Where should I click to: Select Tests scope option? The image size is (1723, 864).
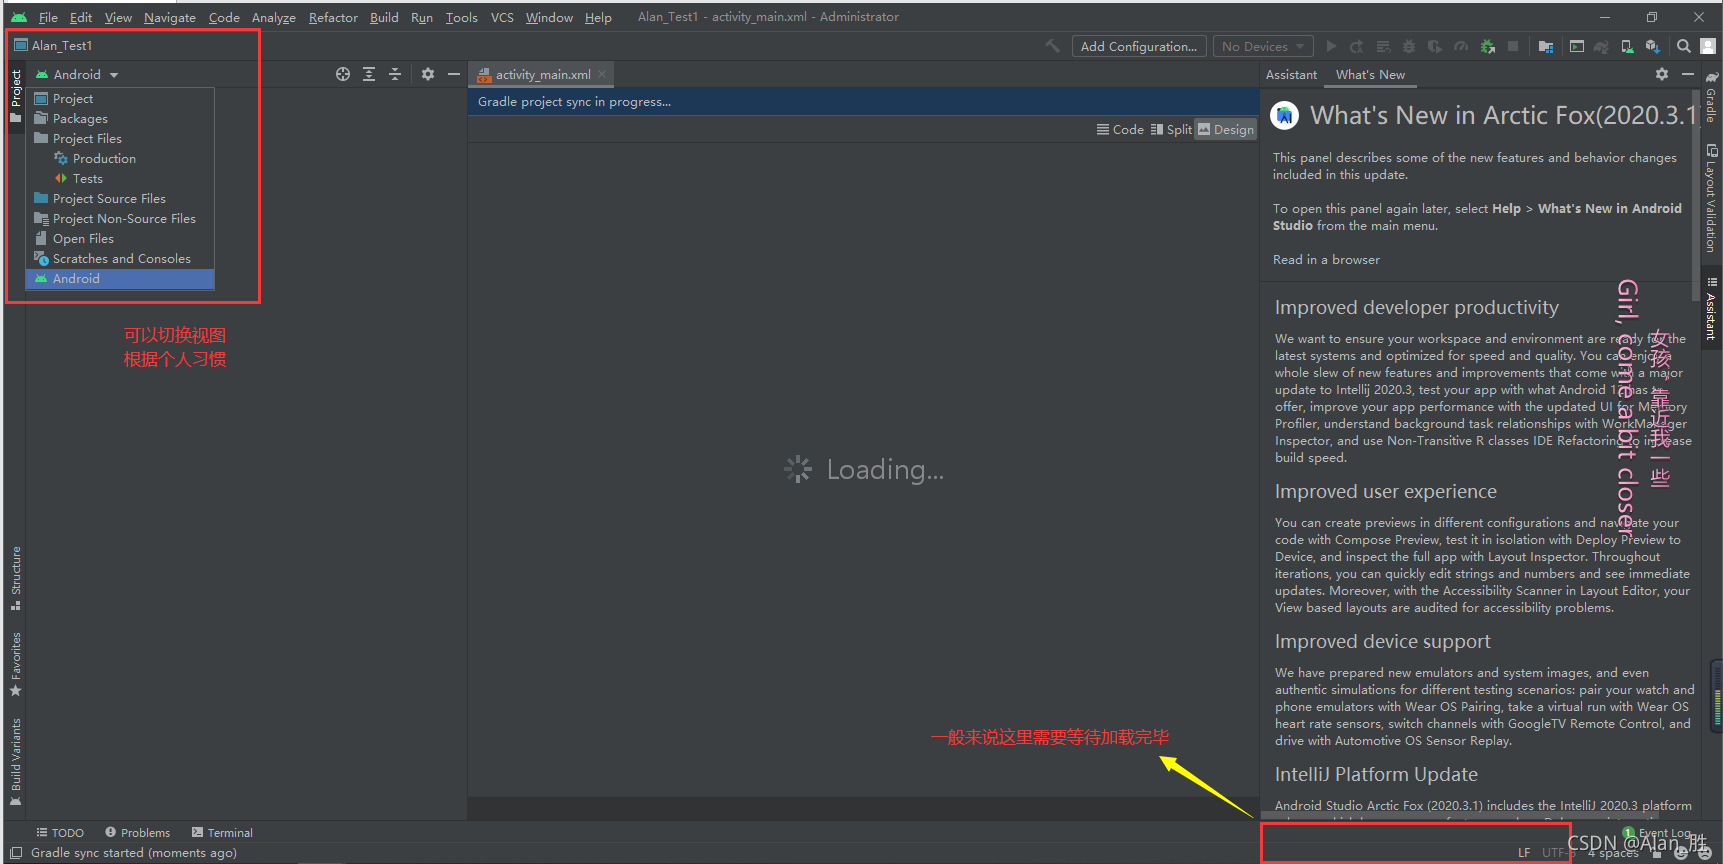tap(120, 179)
